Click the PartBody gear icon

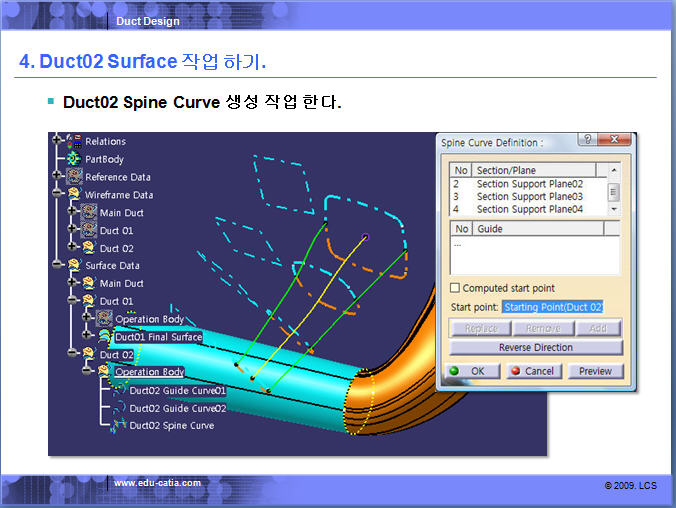(75, 159)
